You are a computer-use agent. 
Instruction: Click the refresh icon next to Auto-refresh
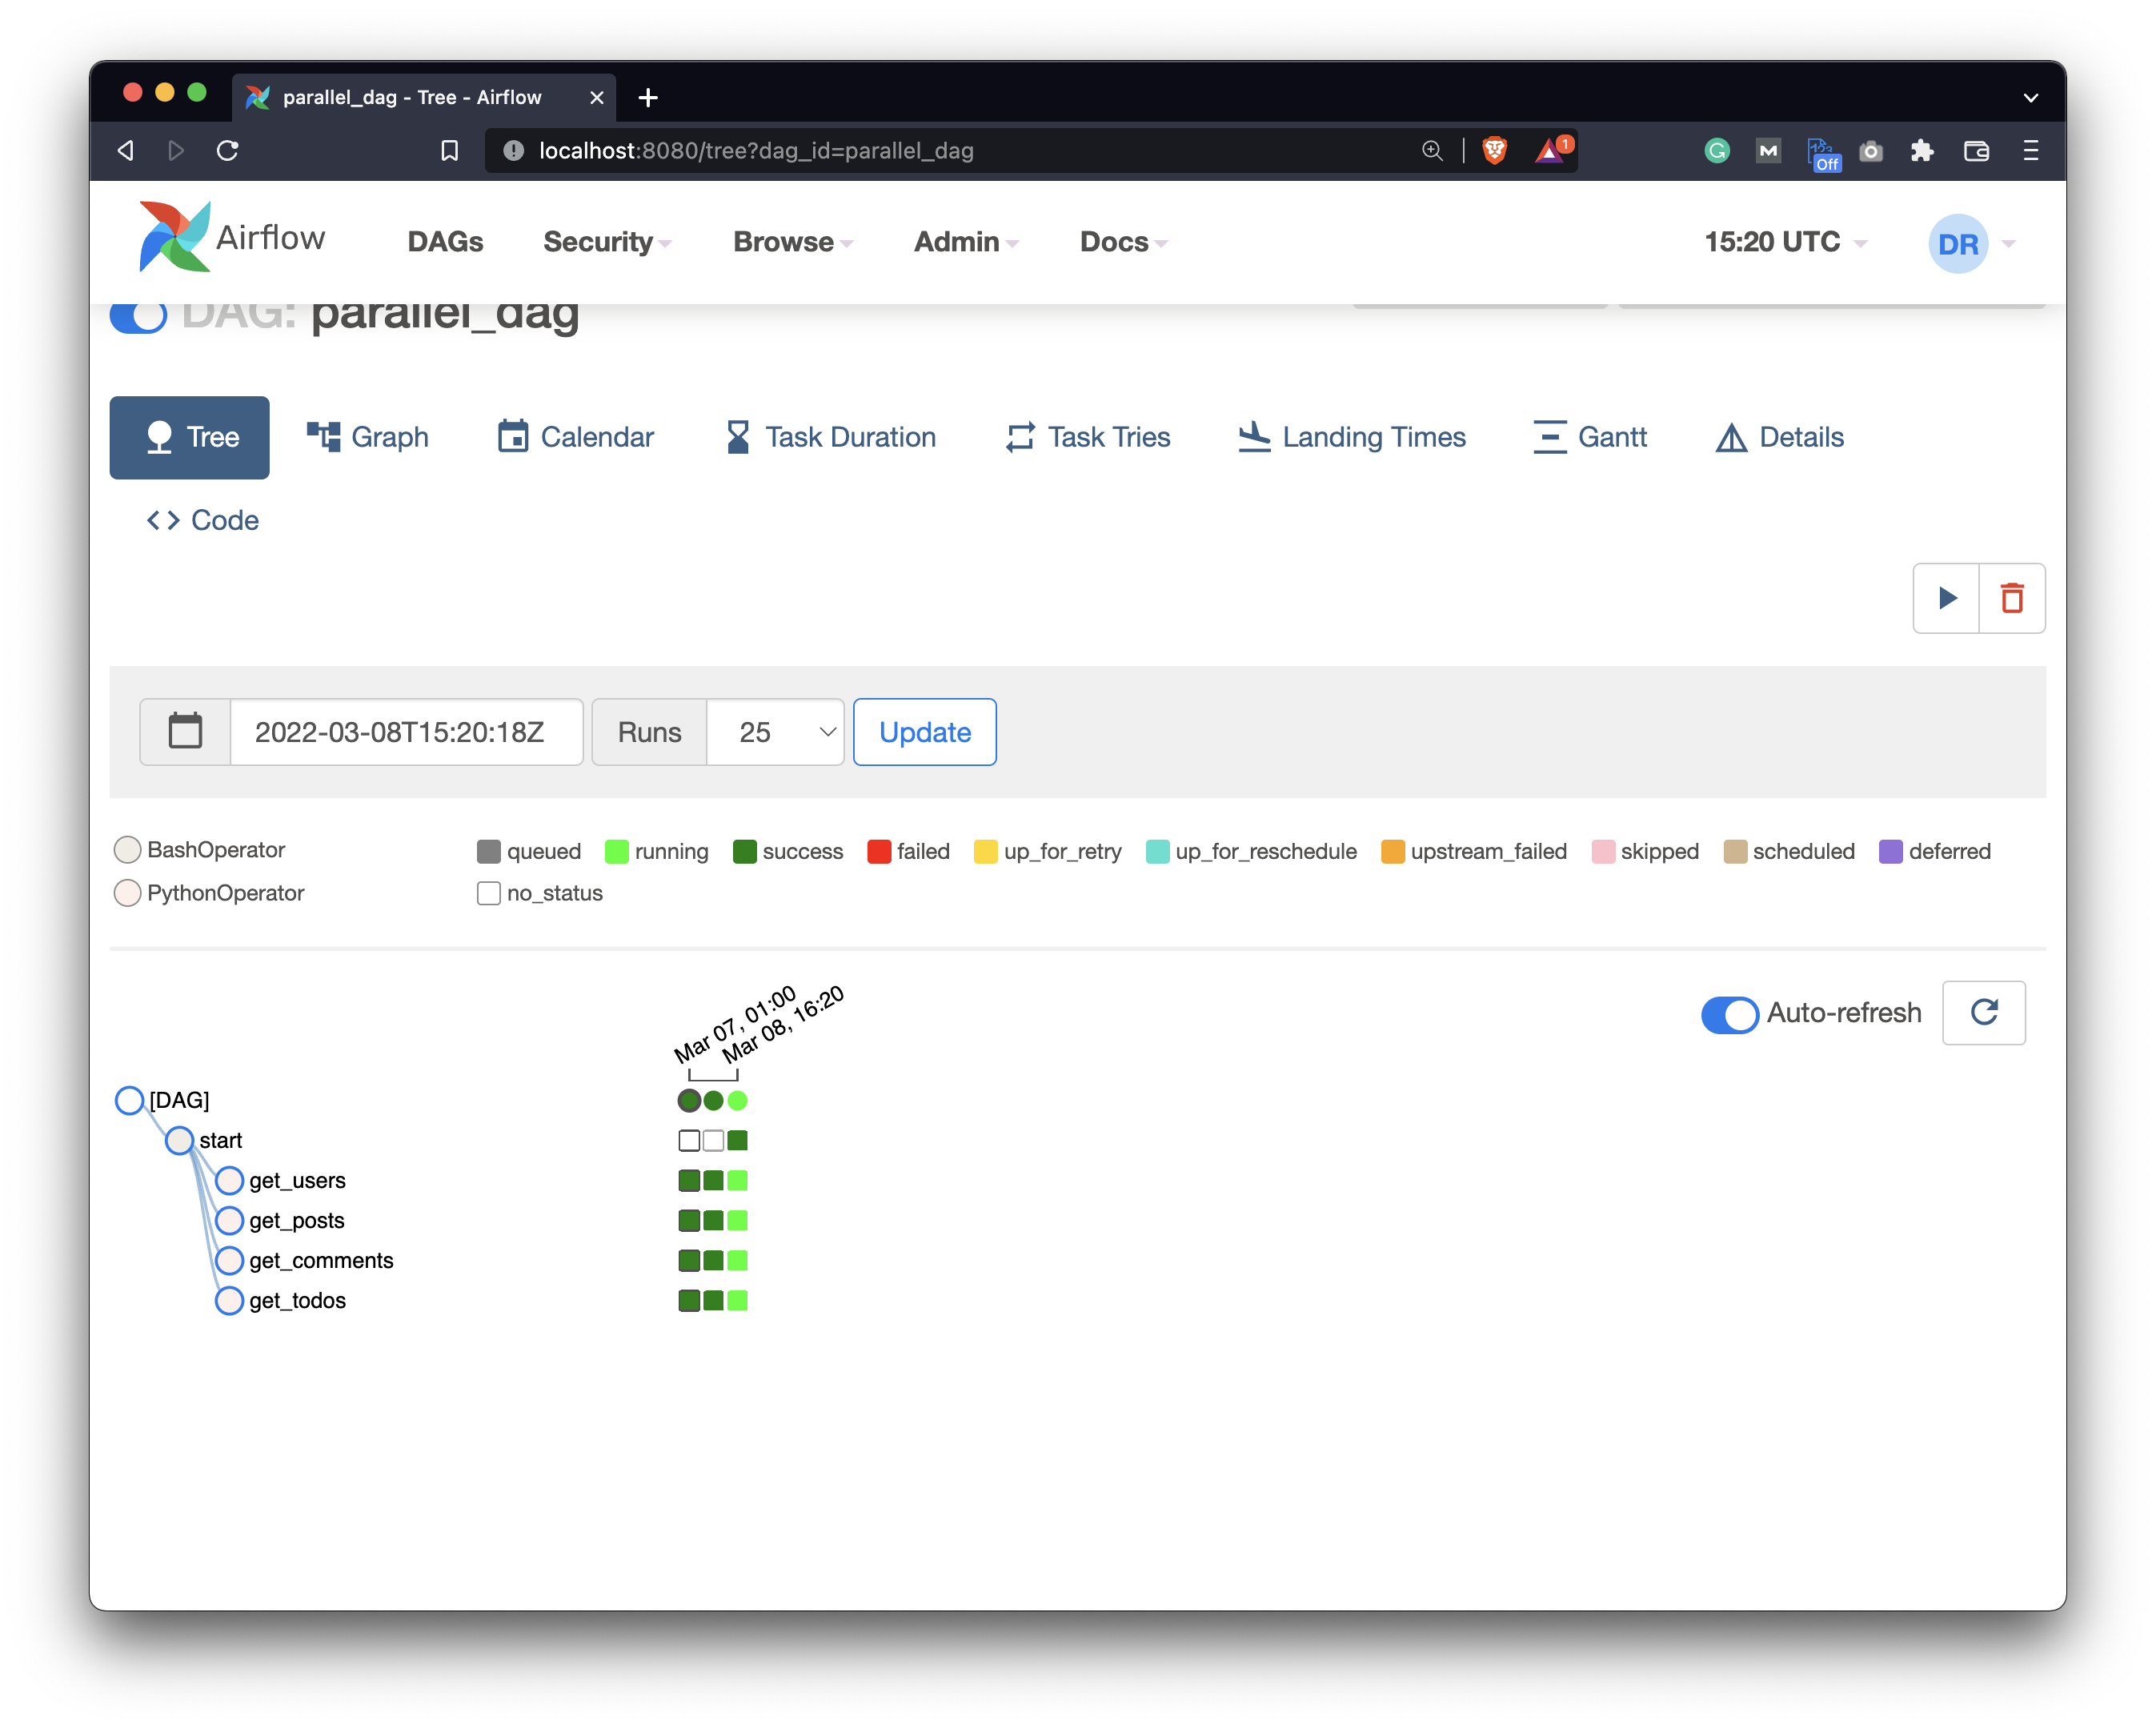tap(1983, 1012)
